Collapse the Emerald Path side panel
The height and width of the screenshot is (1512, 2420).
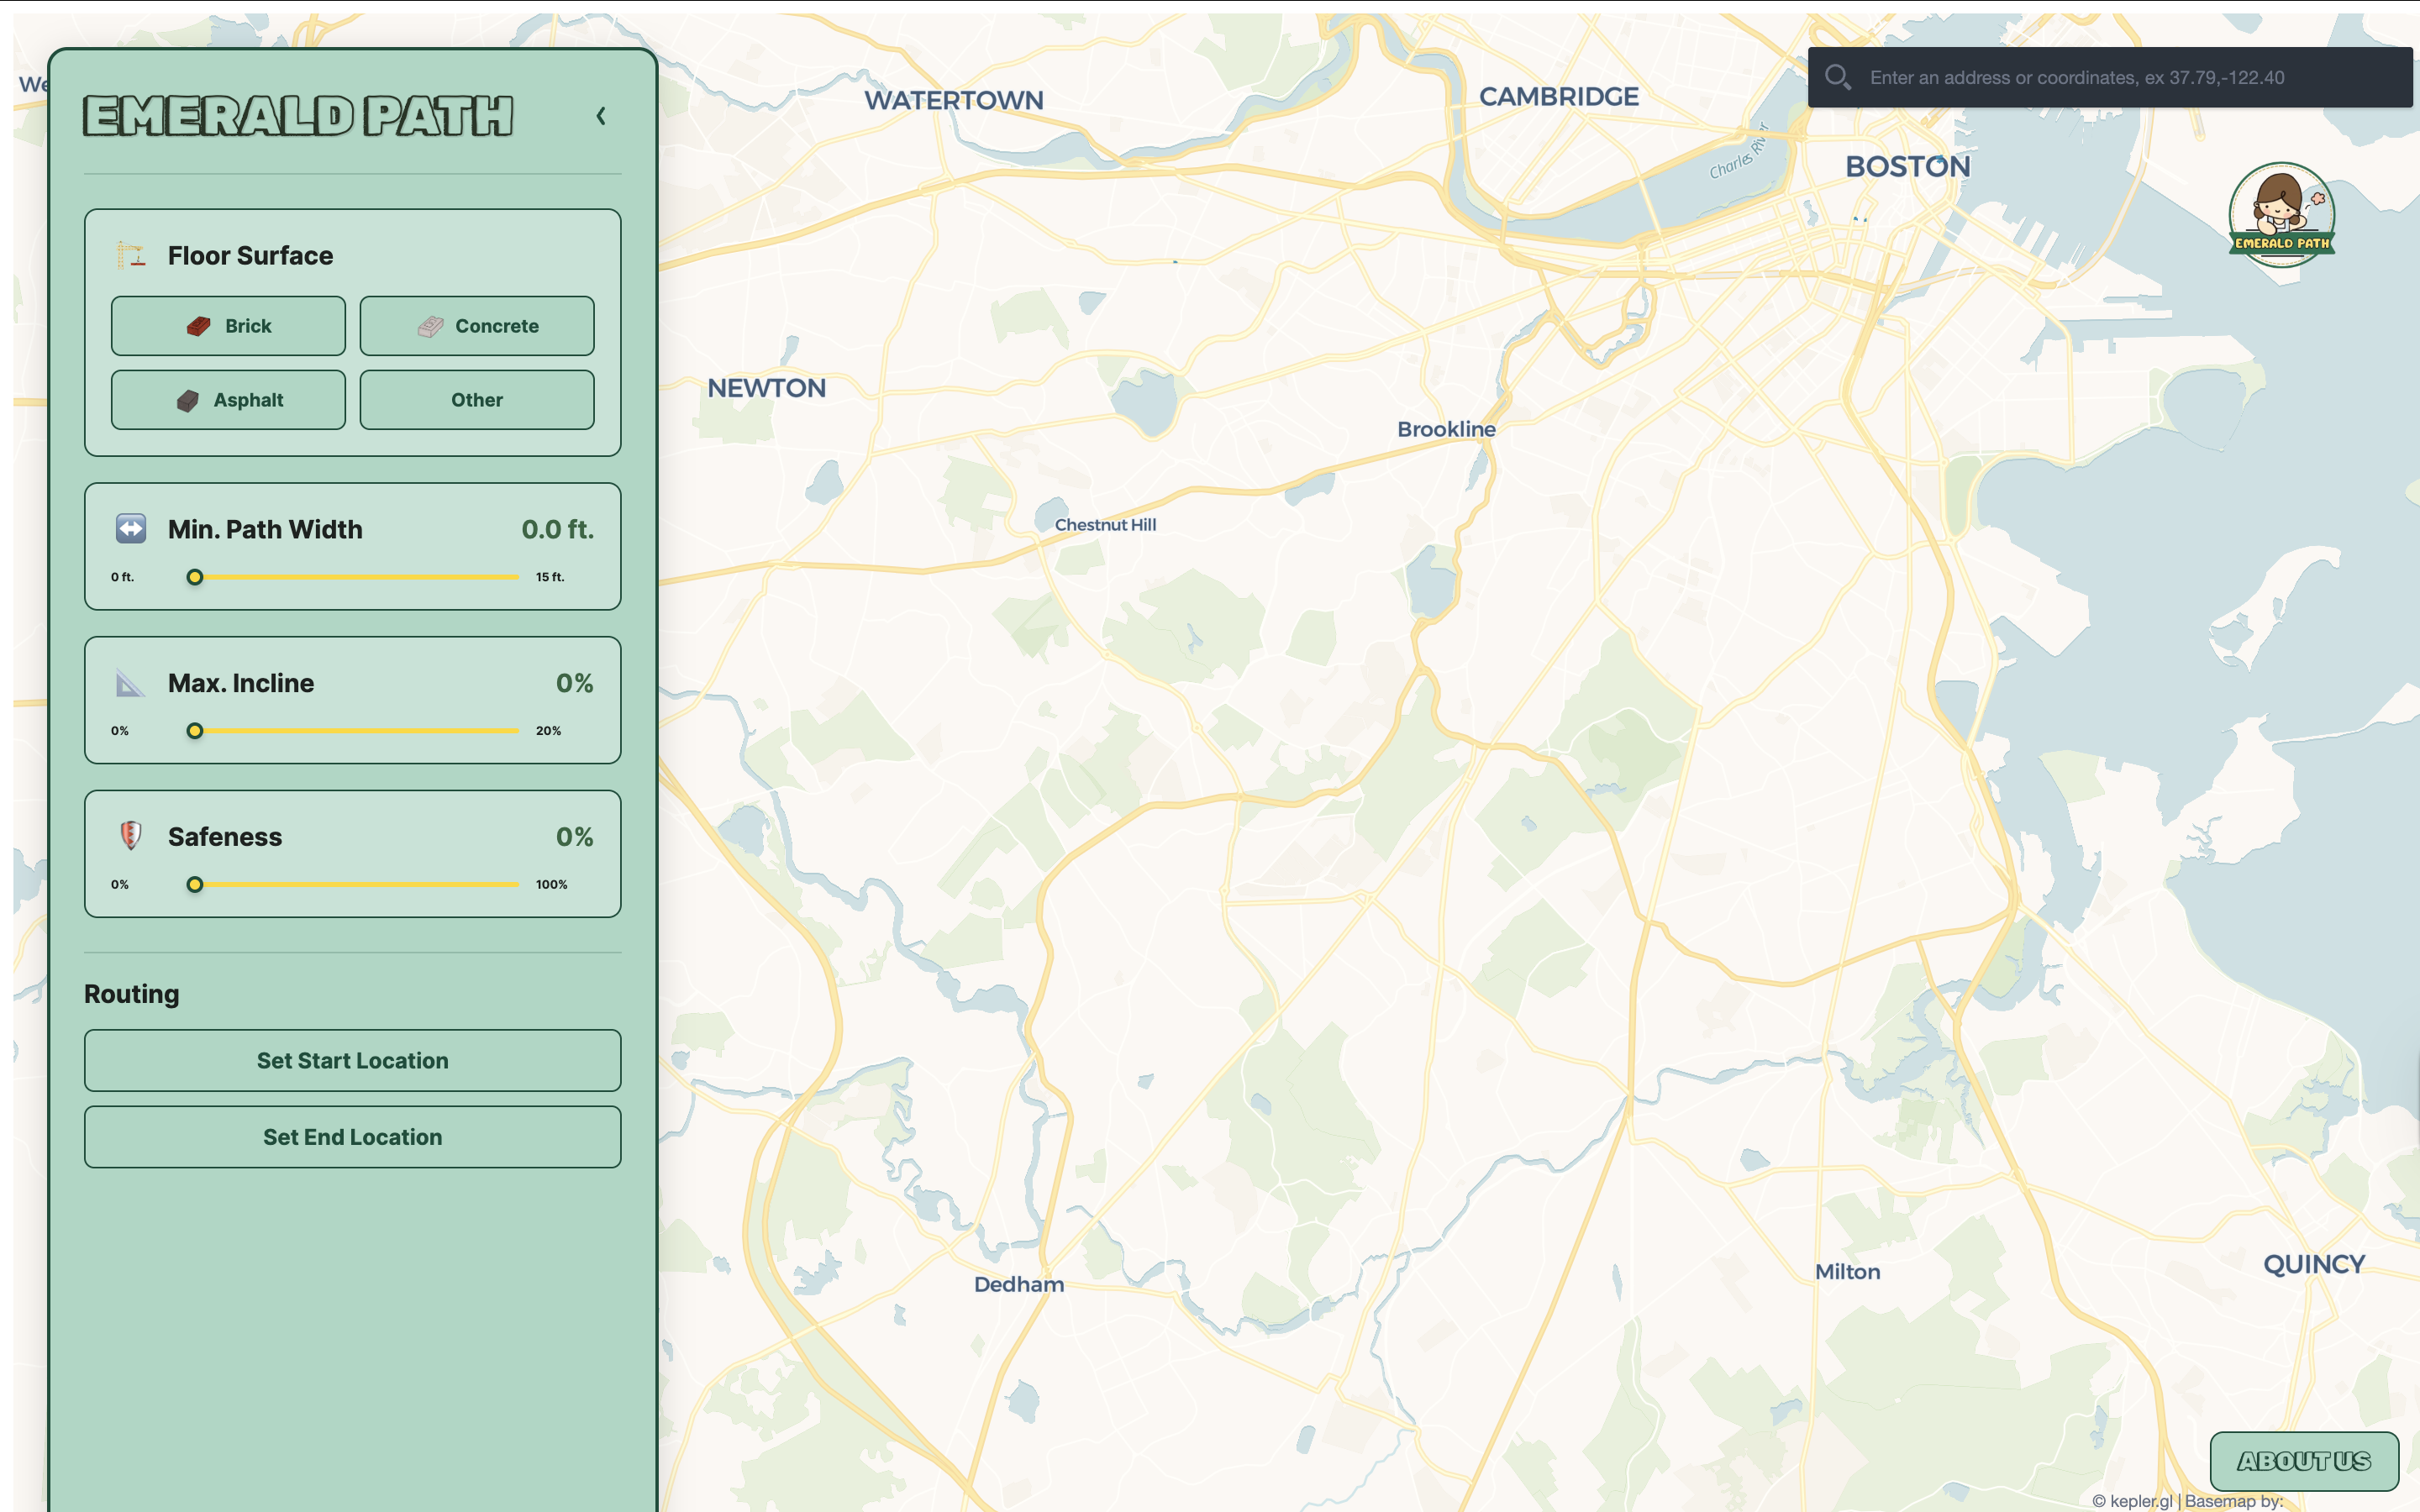click(601, 117)
